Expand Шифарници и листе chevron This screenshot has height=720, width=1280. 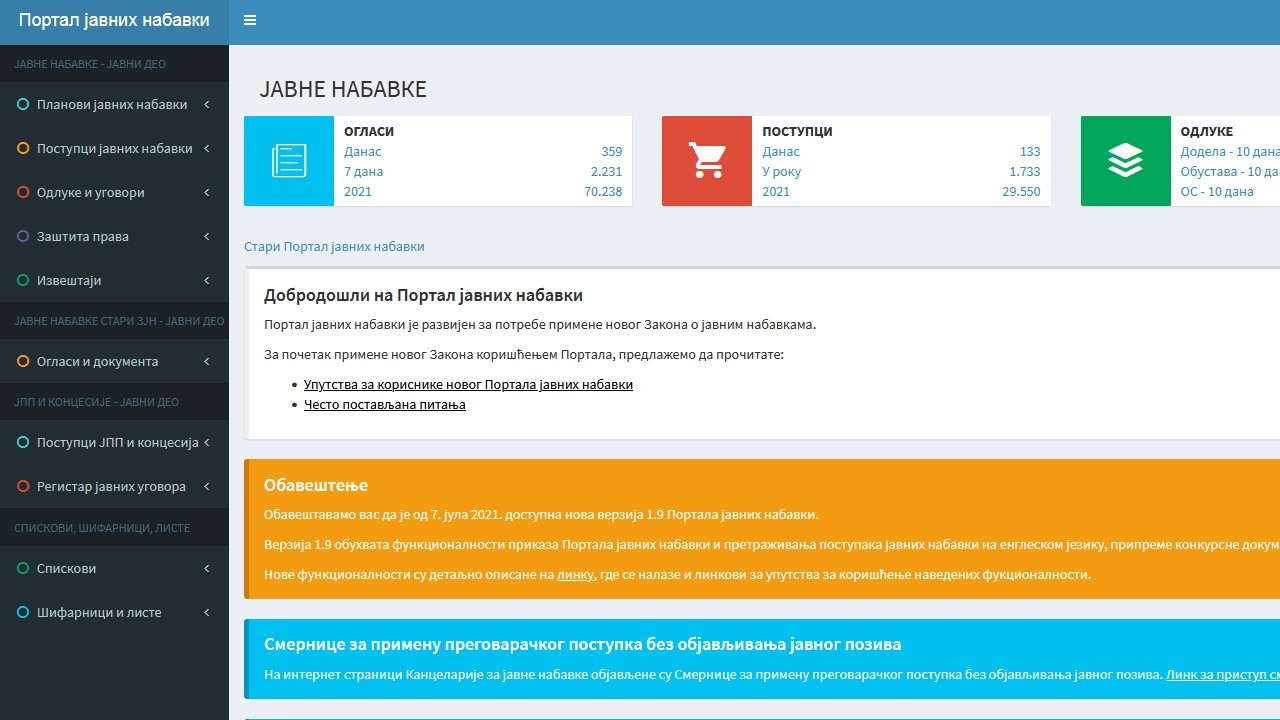[207, 612]
